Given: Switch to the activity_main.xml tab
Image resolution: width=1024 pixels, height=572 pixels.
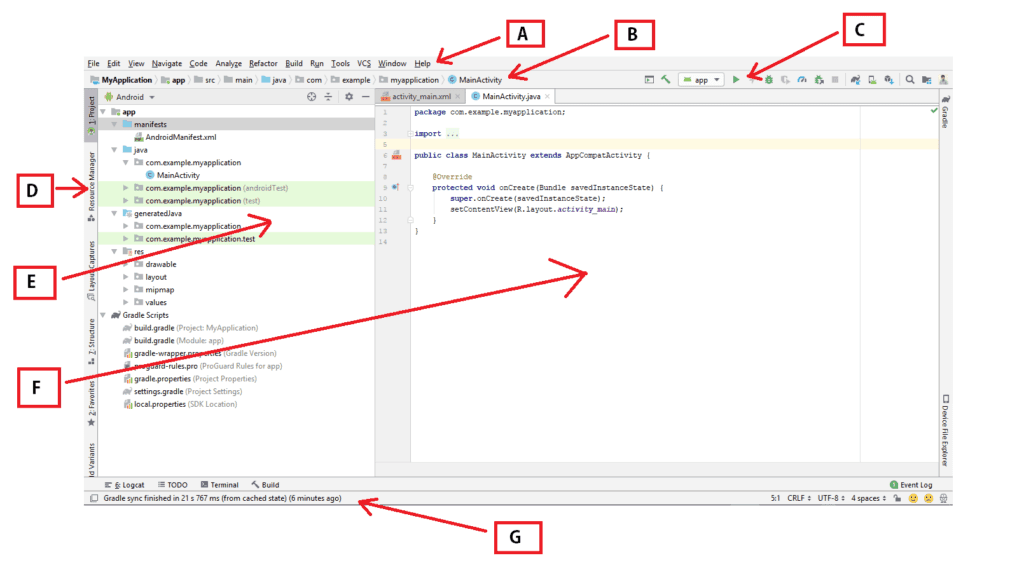Looking at the screenshot, I should [x=419, y=97].
